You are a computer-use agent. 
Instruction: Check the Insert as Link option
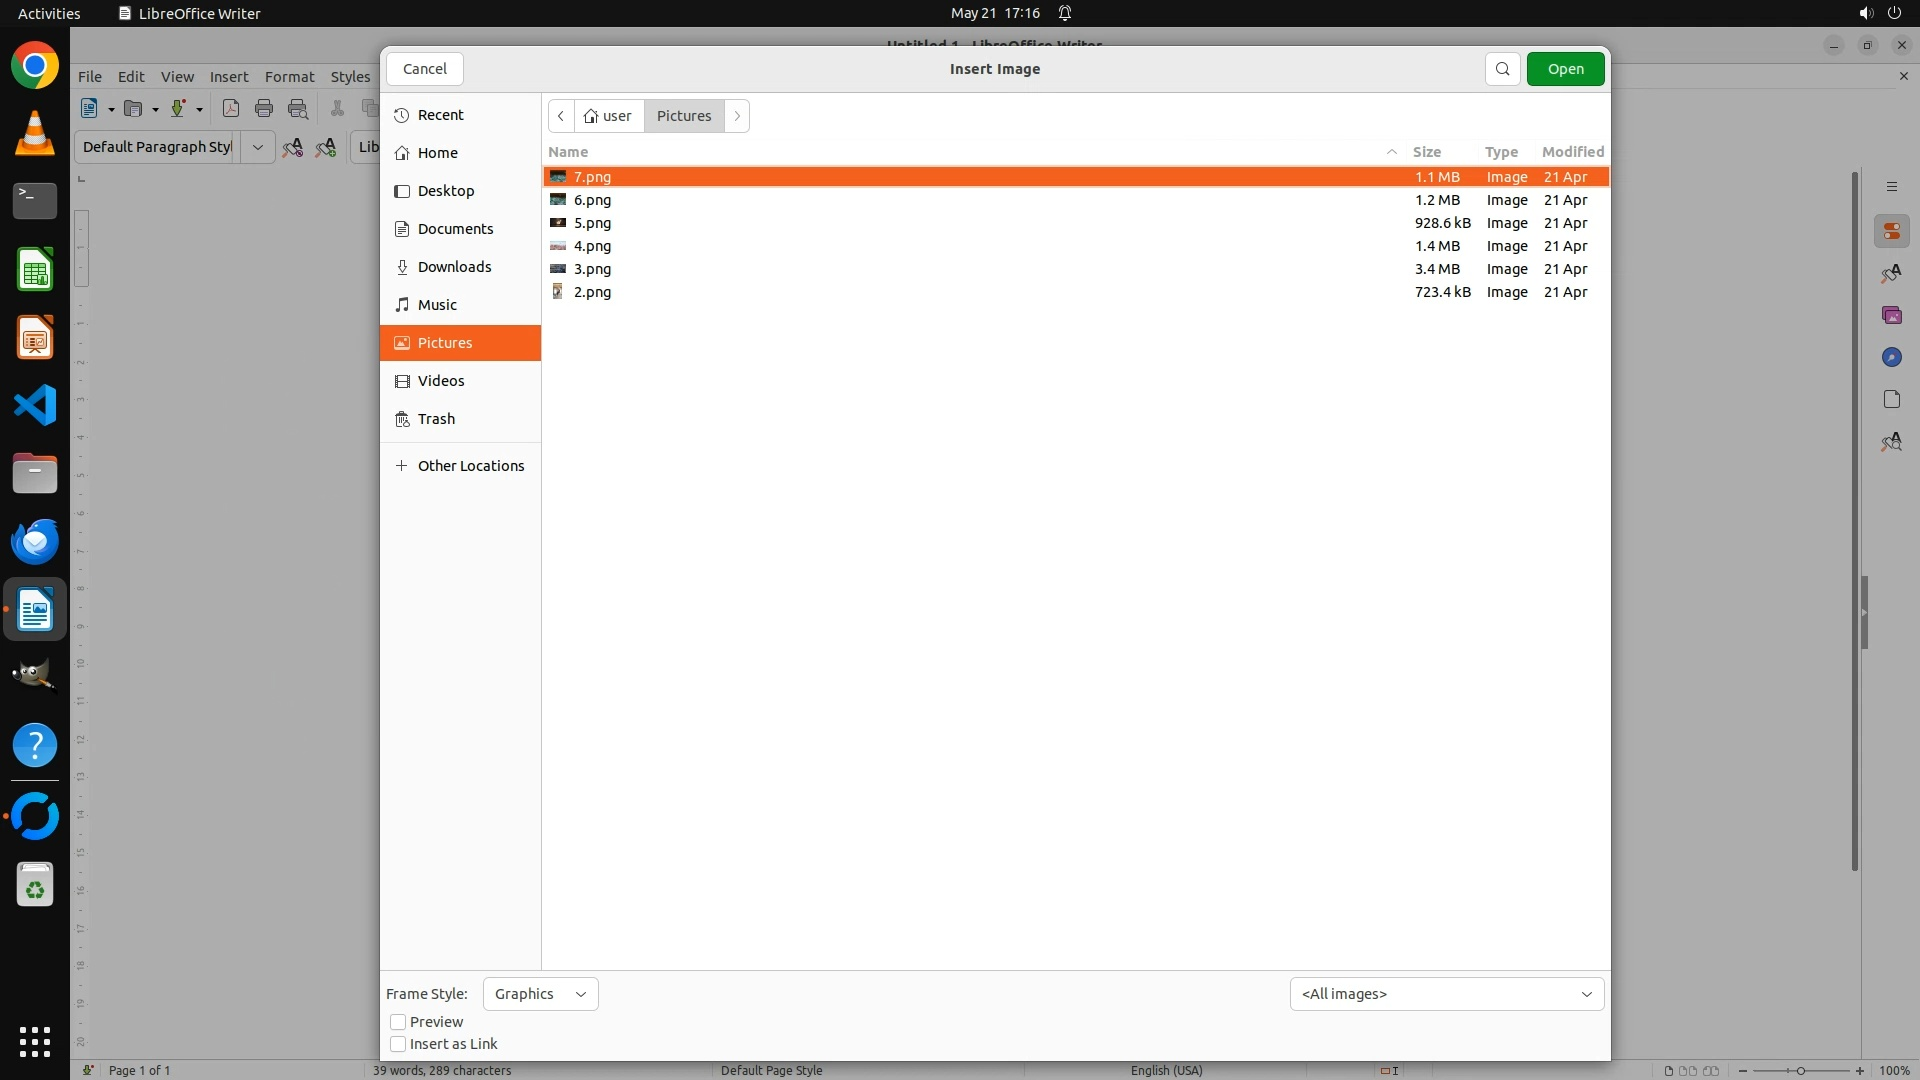pos(398,1044)
